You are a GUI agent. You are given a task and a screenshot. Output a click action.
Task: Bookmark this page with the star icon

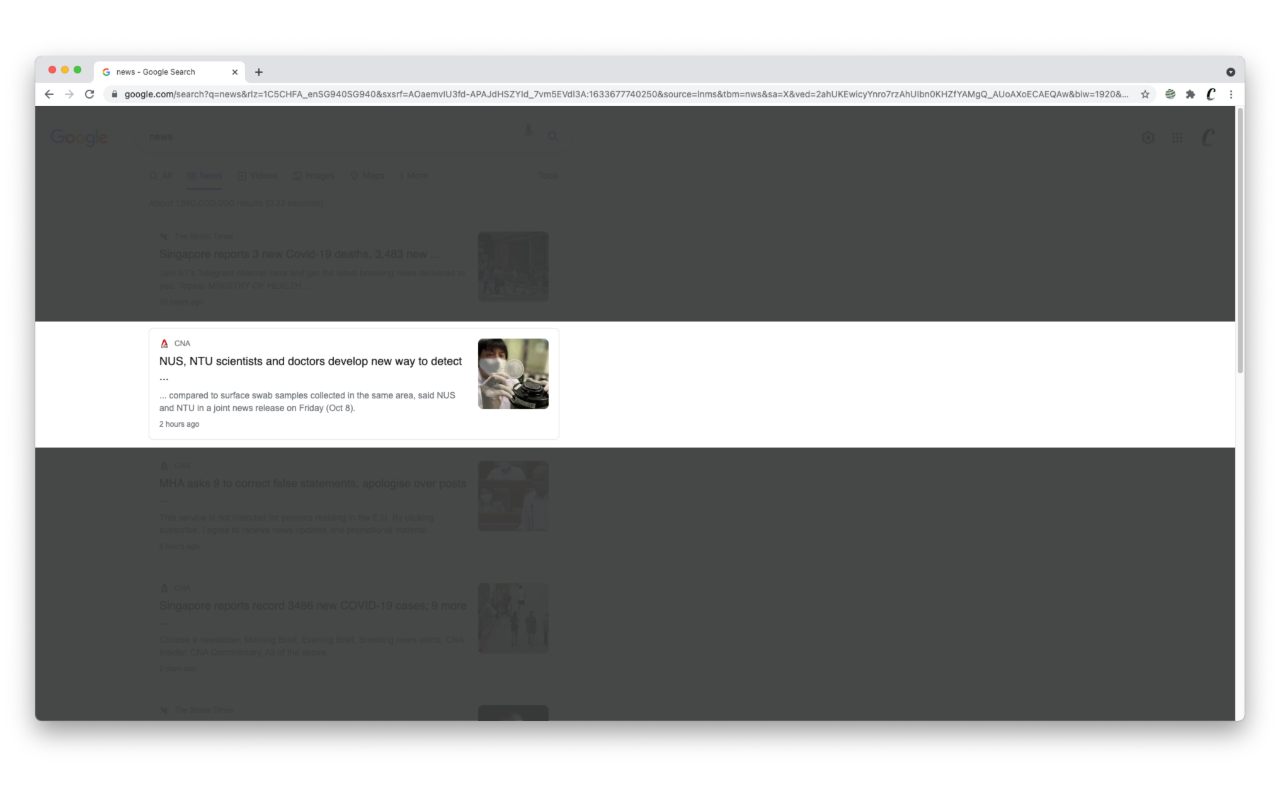[1145, 94]
